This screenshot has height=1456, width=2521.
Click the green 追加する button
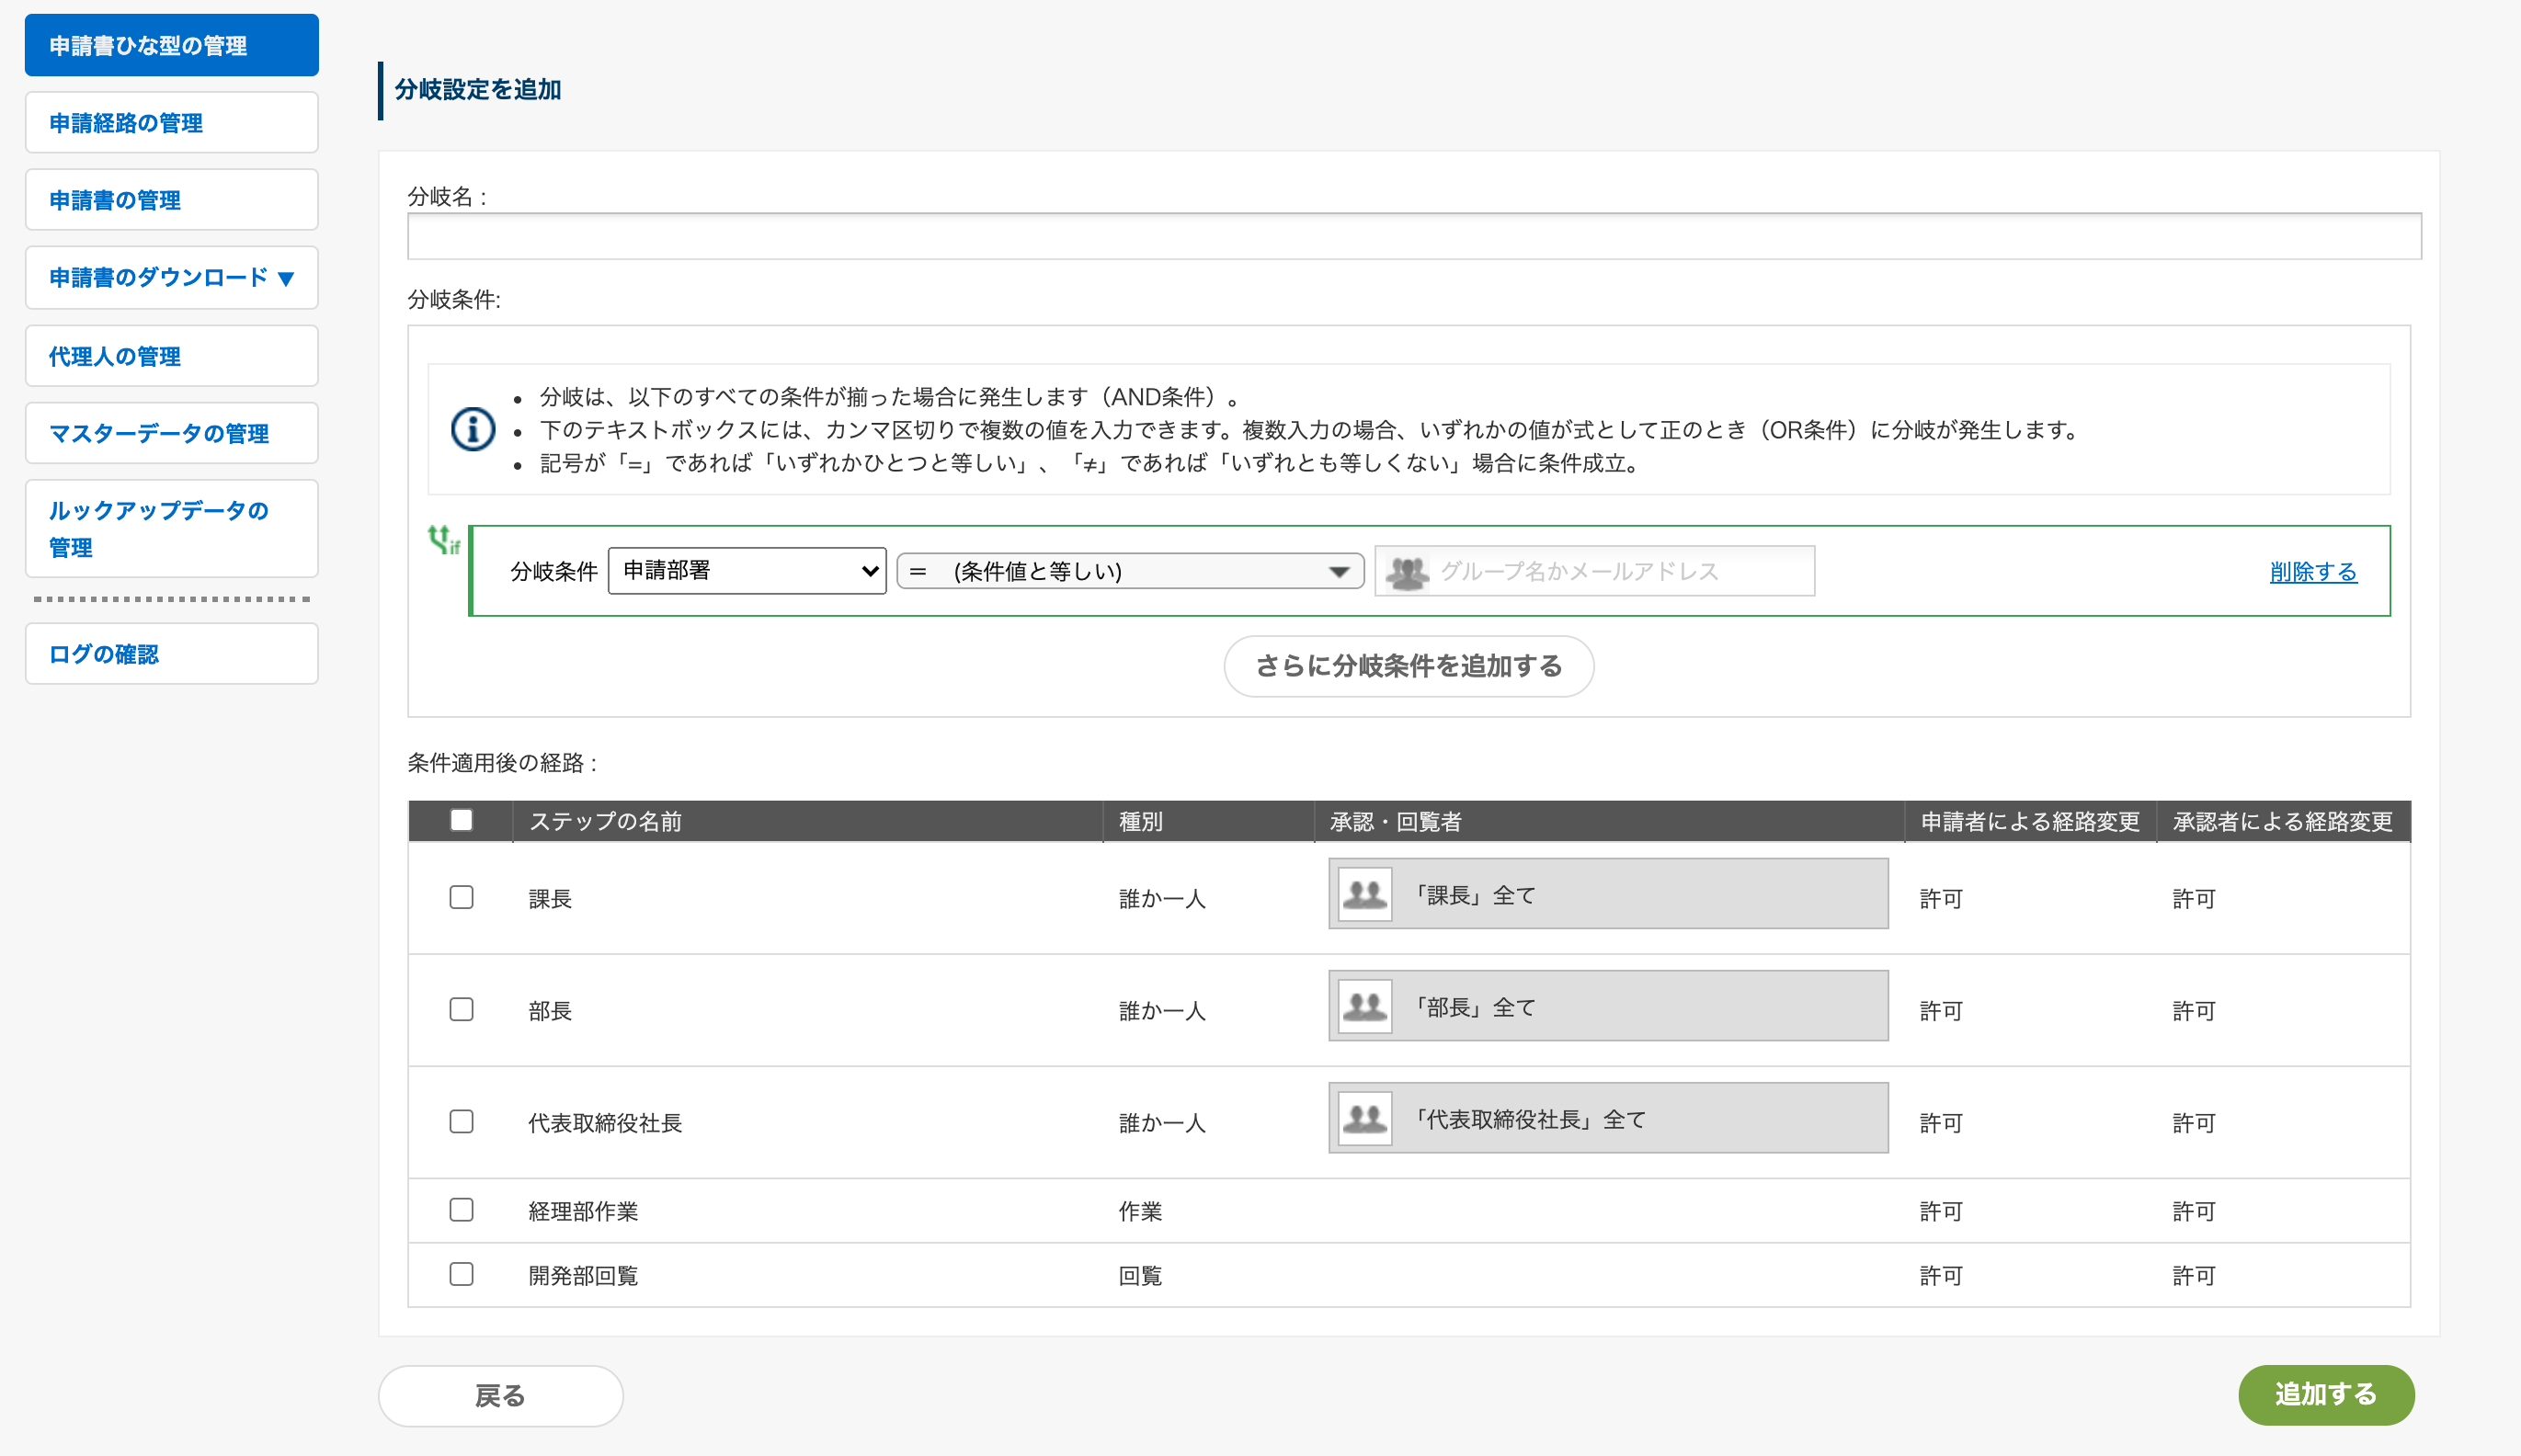coord(2326,1394)
